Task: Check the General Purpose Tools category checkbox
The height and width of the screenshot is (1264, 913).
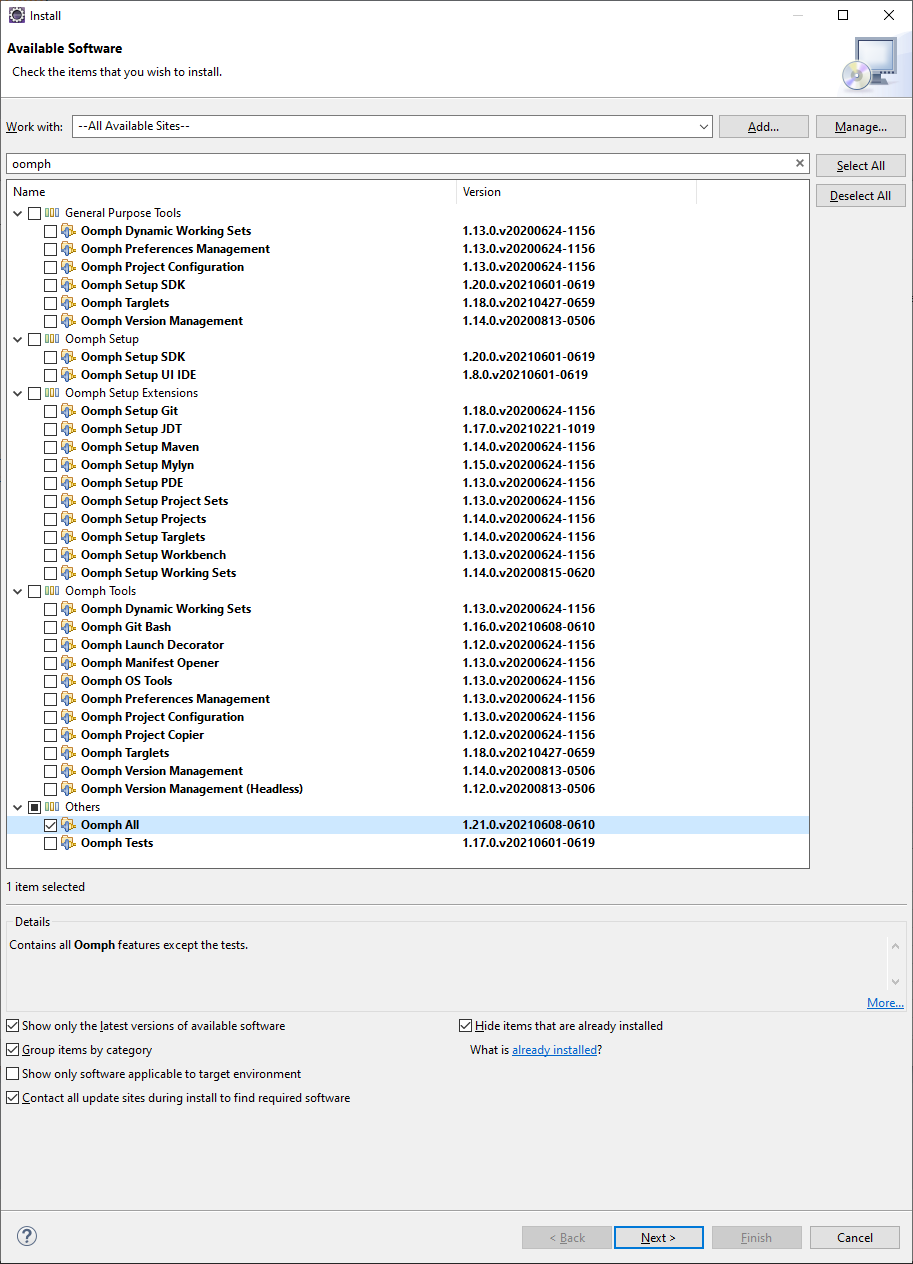Action: [34, 213]
